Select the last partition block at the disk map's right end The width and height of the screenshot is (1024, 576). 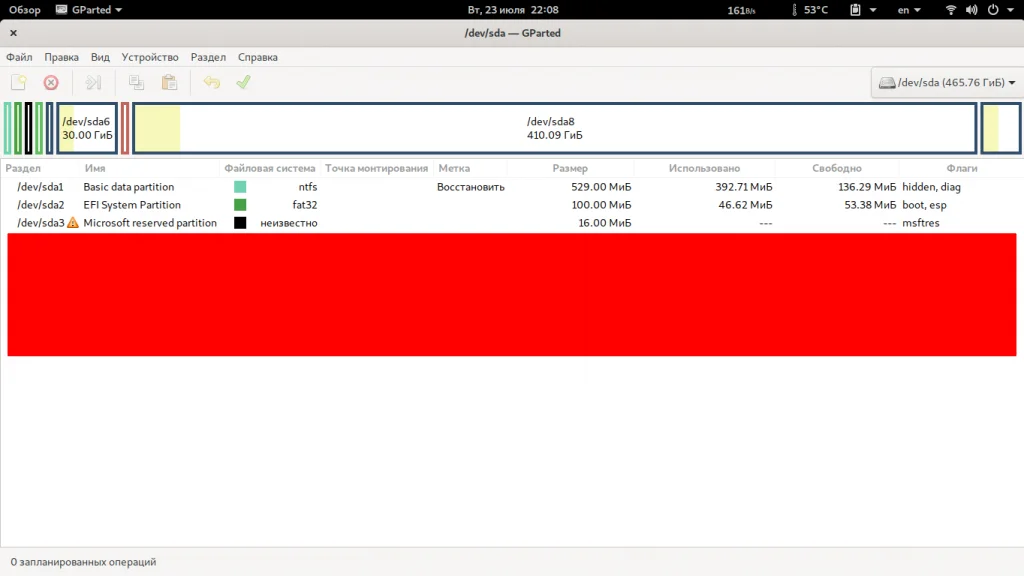(x=1000, y=128)
